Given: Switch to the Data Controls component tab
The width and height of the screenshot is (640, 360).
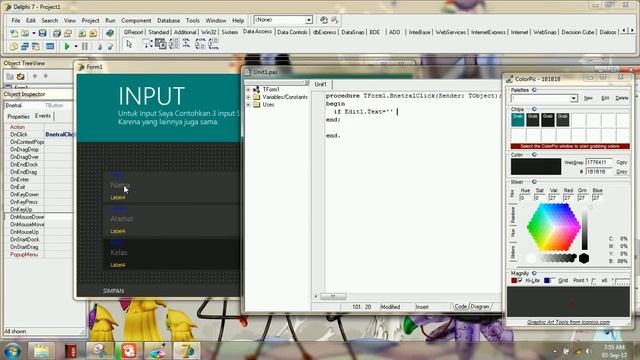Looking at the screenshot, I should [x=292, y=32].
